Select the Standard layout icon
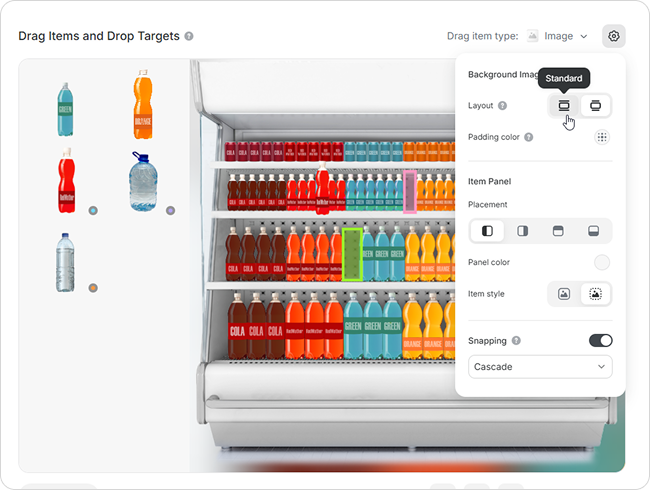 564,105
